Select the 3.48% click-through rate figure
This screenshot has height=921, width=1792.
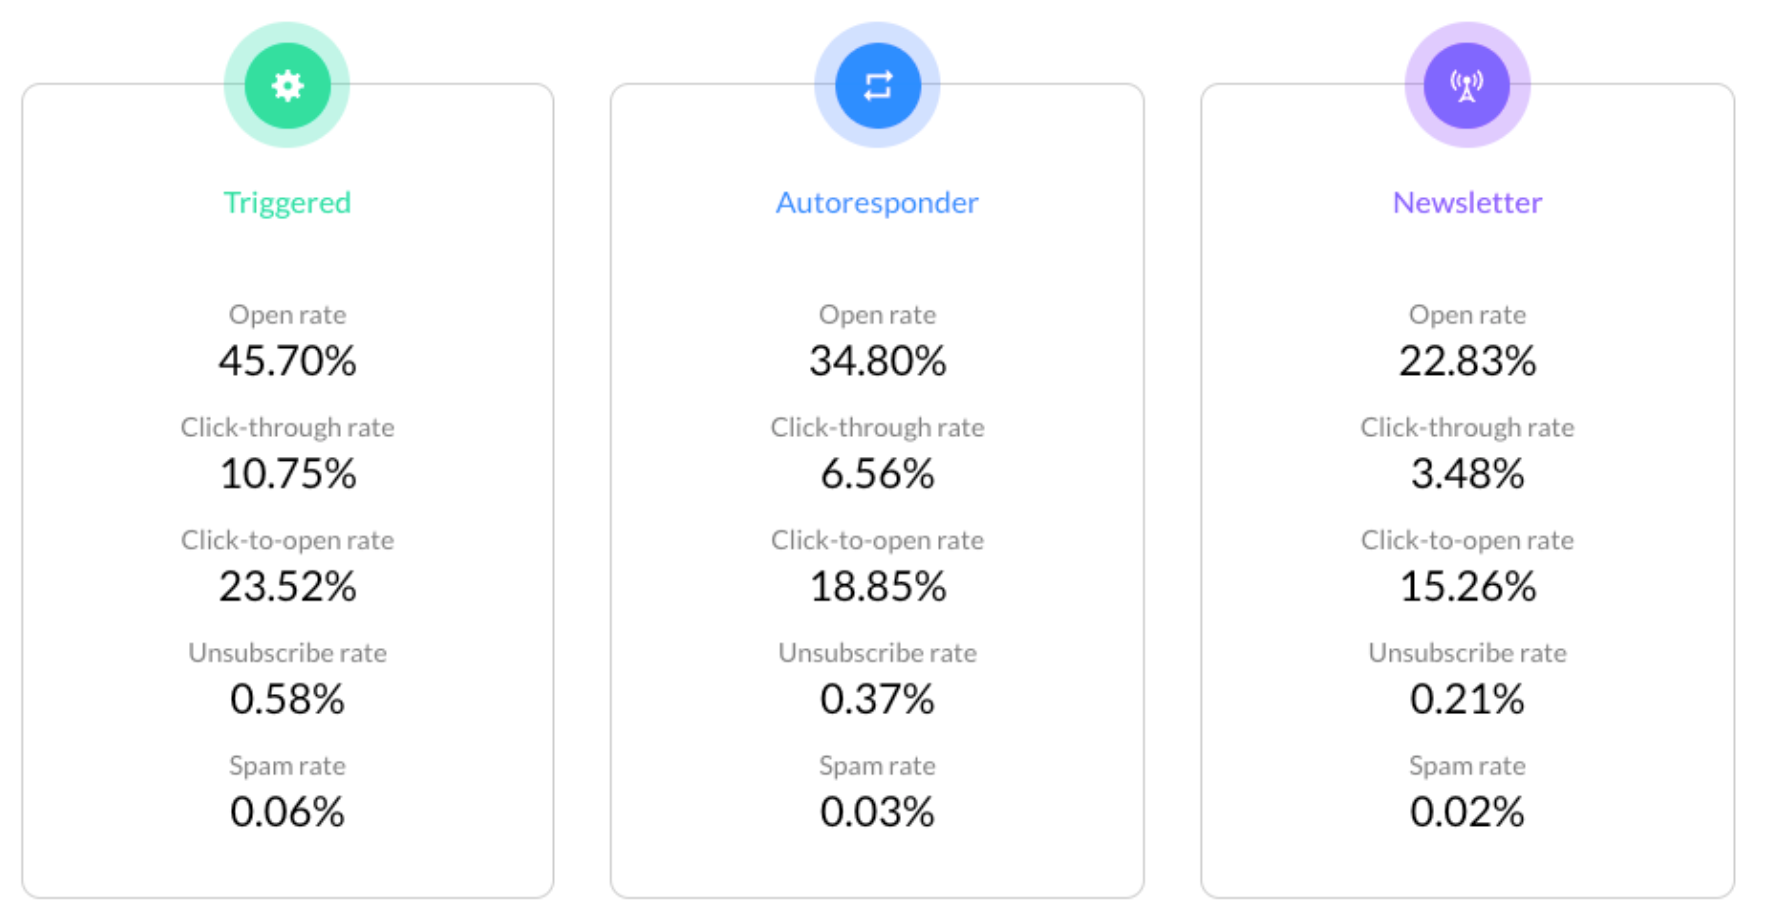click(1467, 474)
